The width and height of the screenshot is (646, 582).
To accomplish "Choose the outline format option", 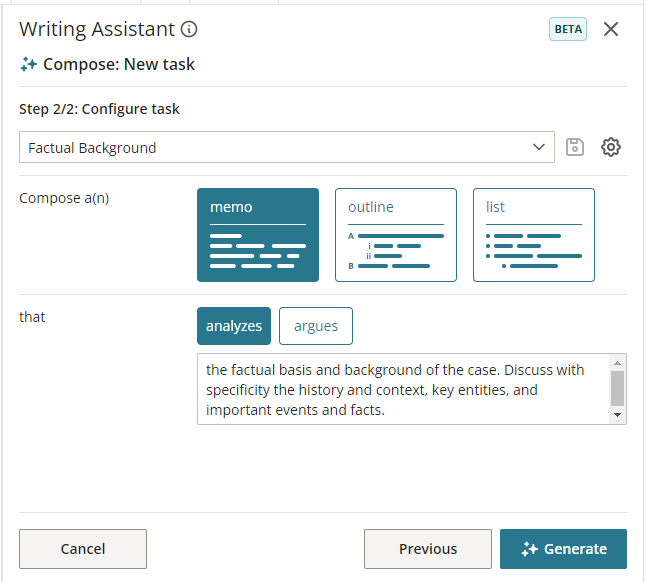I will [396, 235].
